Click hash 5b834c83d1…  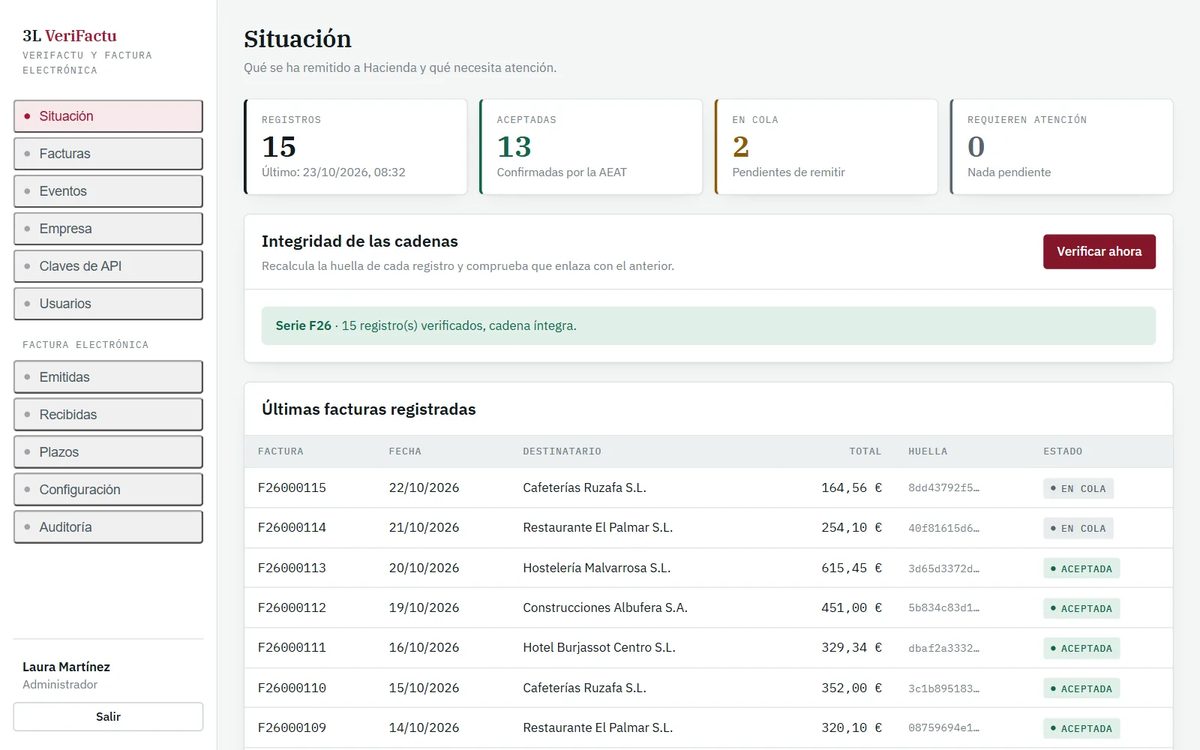[944, 609]
